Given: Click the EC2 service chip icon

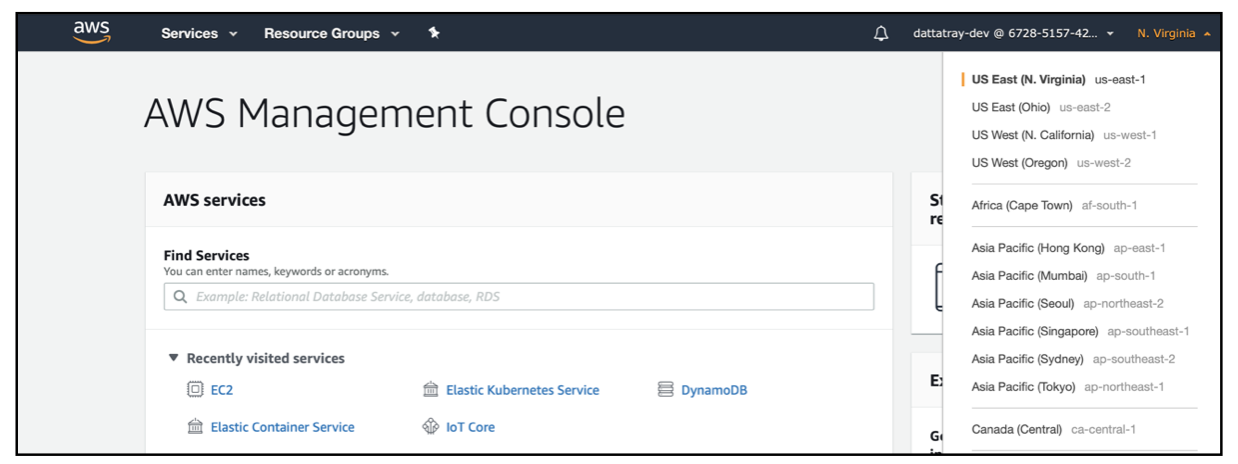Looking at the screenshot, I should (195, 390).
